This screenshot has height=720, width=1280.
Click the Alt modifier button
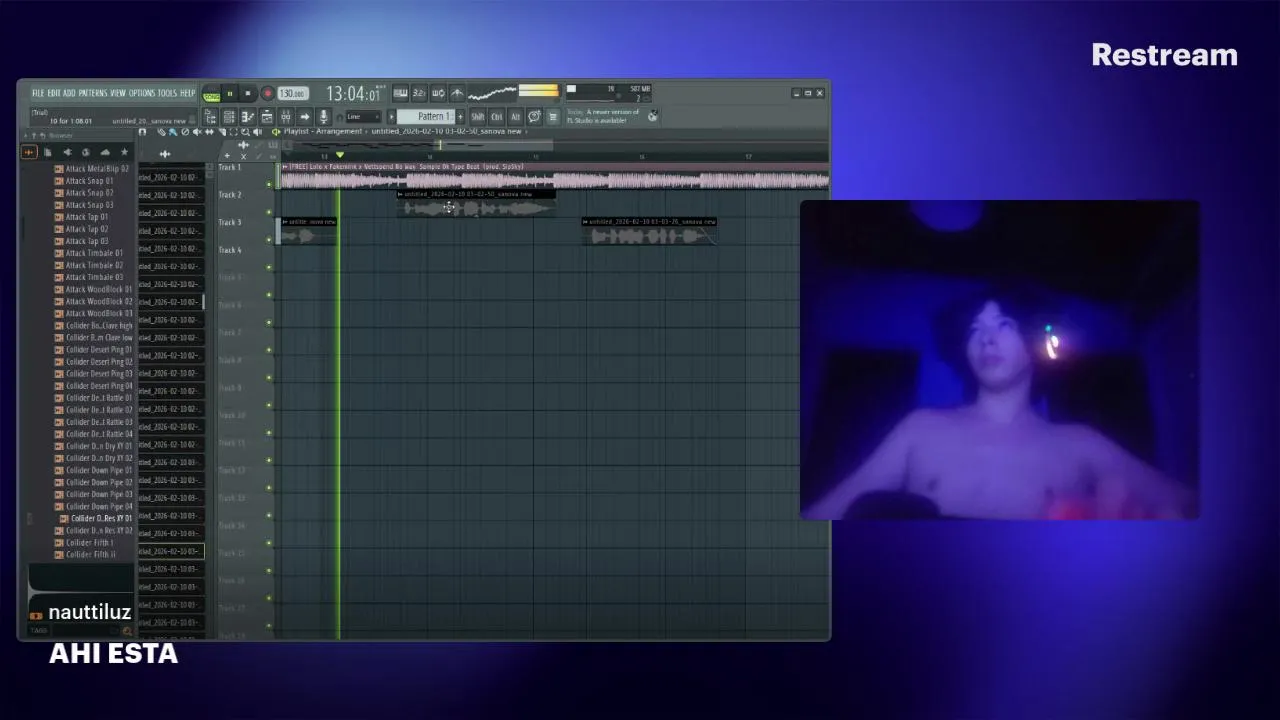tap(516, 117)
